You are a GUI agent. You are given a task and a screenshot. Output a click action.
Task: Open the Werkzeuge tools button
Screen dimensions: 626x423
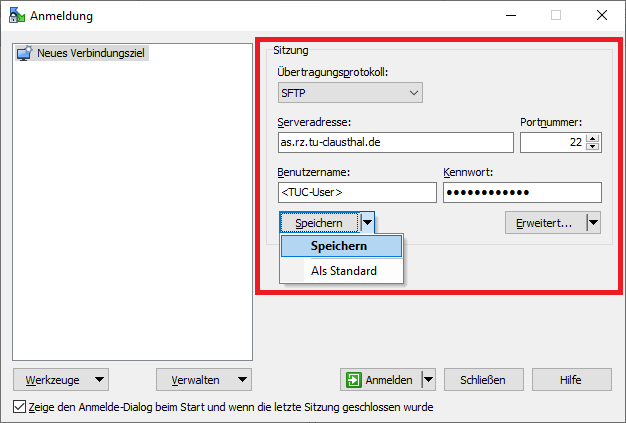point(60,380)
